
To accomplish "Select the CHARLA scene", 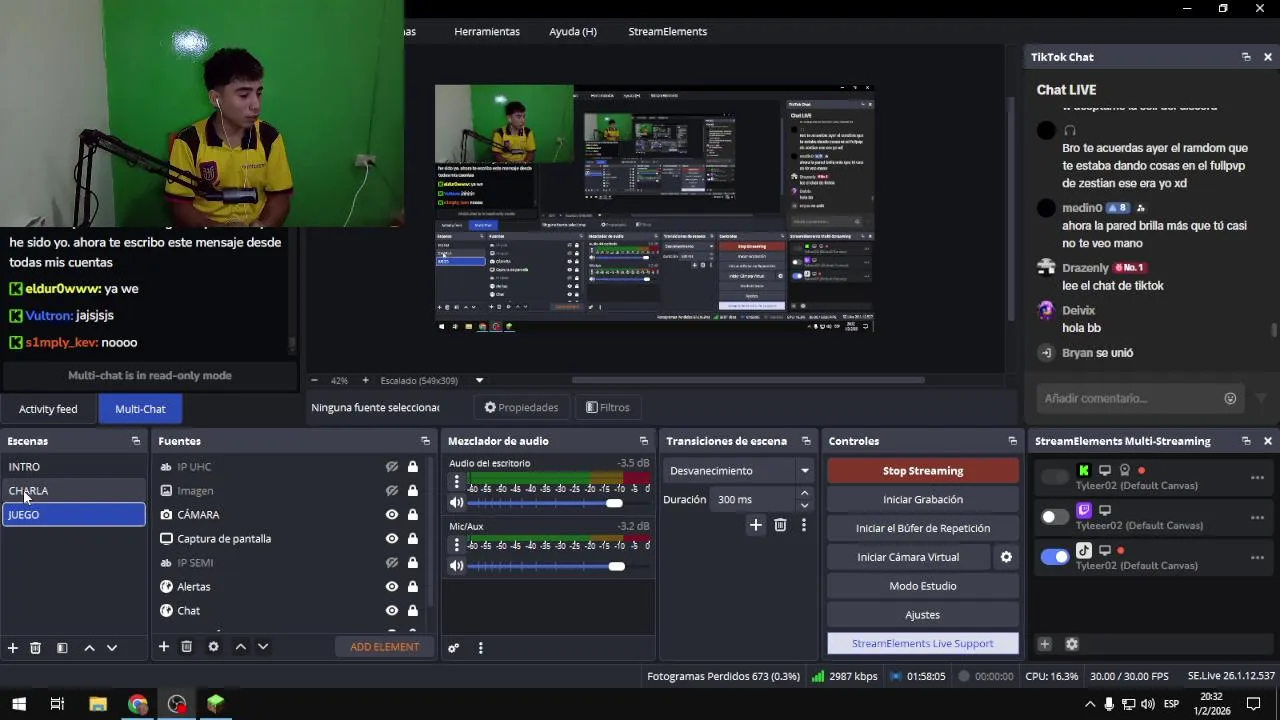I will [73, 491].
